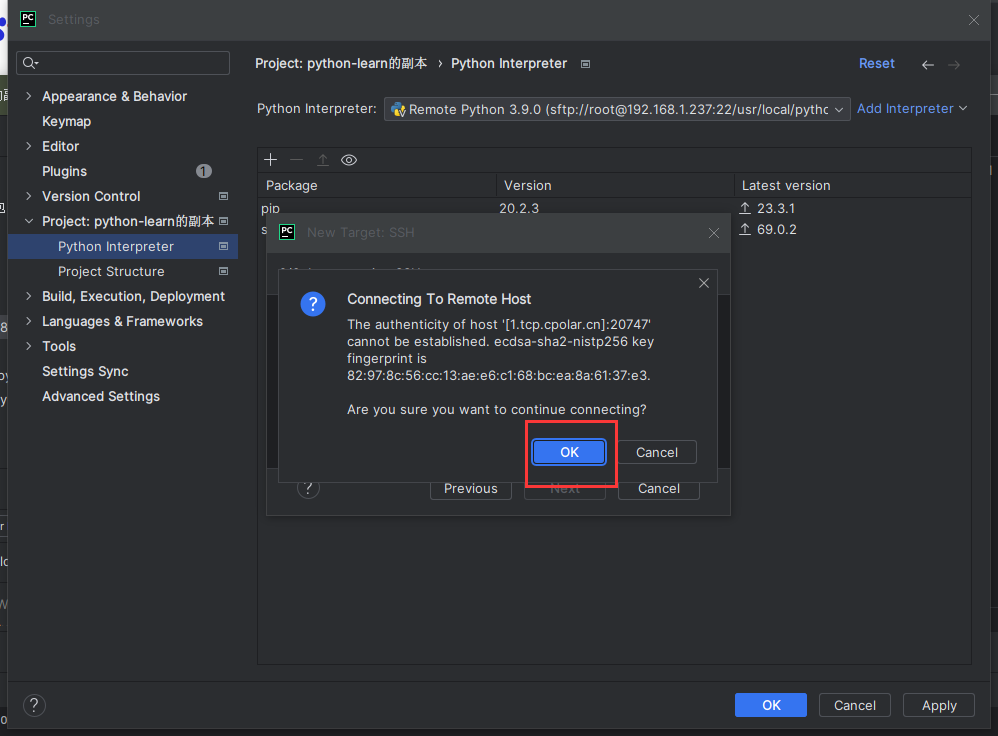
Task: Open the Keymap settings page
Action: point(66,121)
